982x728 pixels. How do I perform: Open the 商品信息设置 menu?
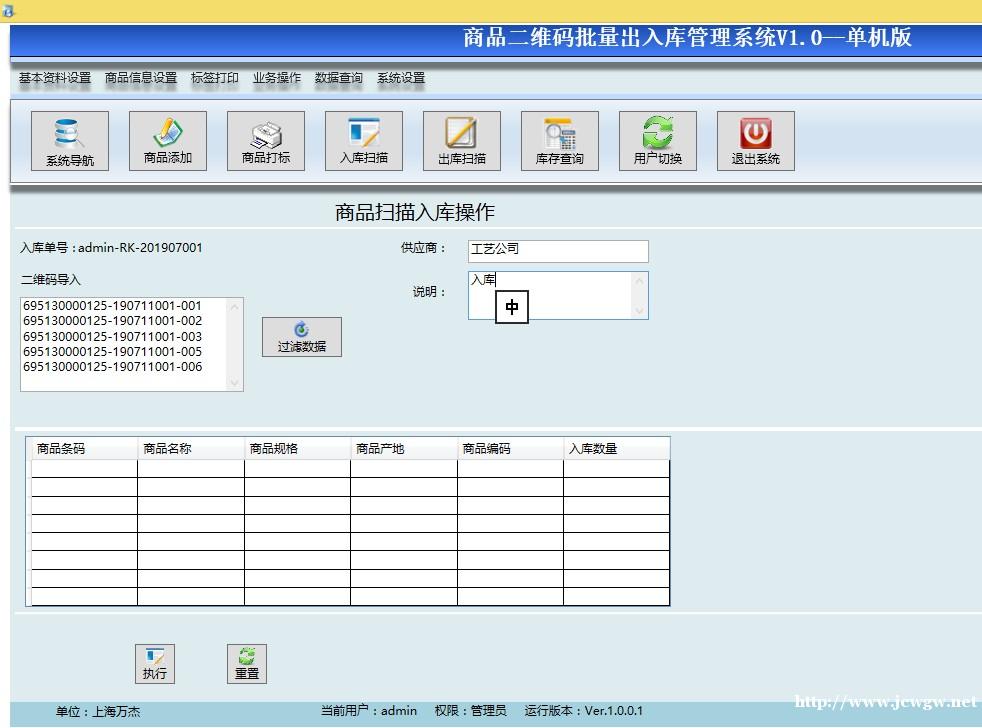(x=141, y=78)
